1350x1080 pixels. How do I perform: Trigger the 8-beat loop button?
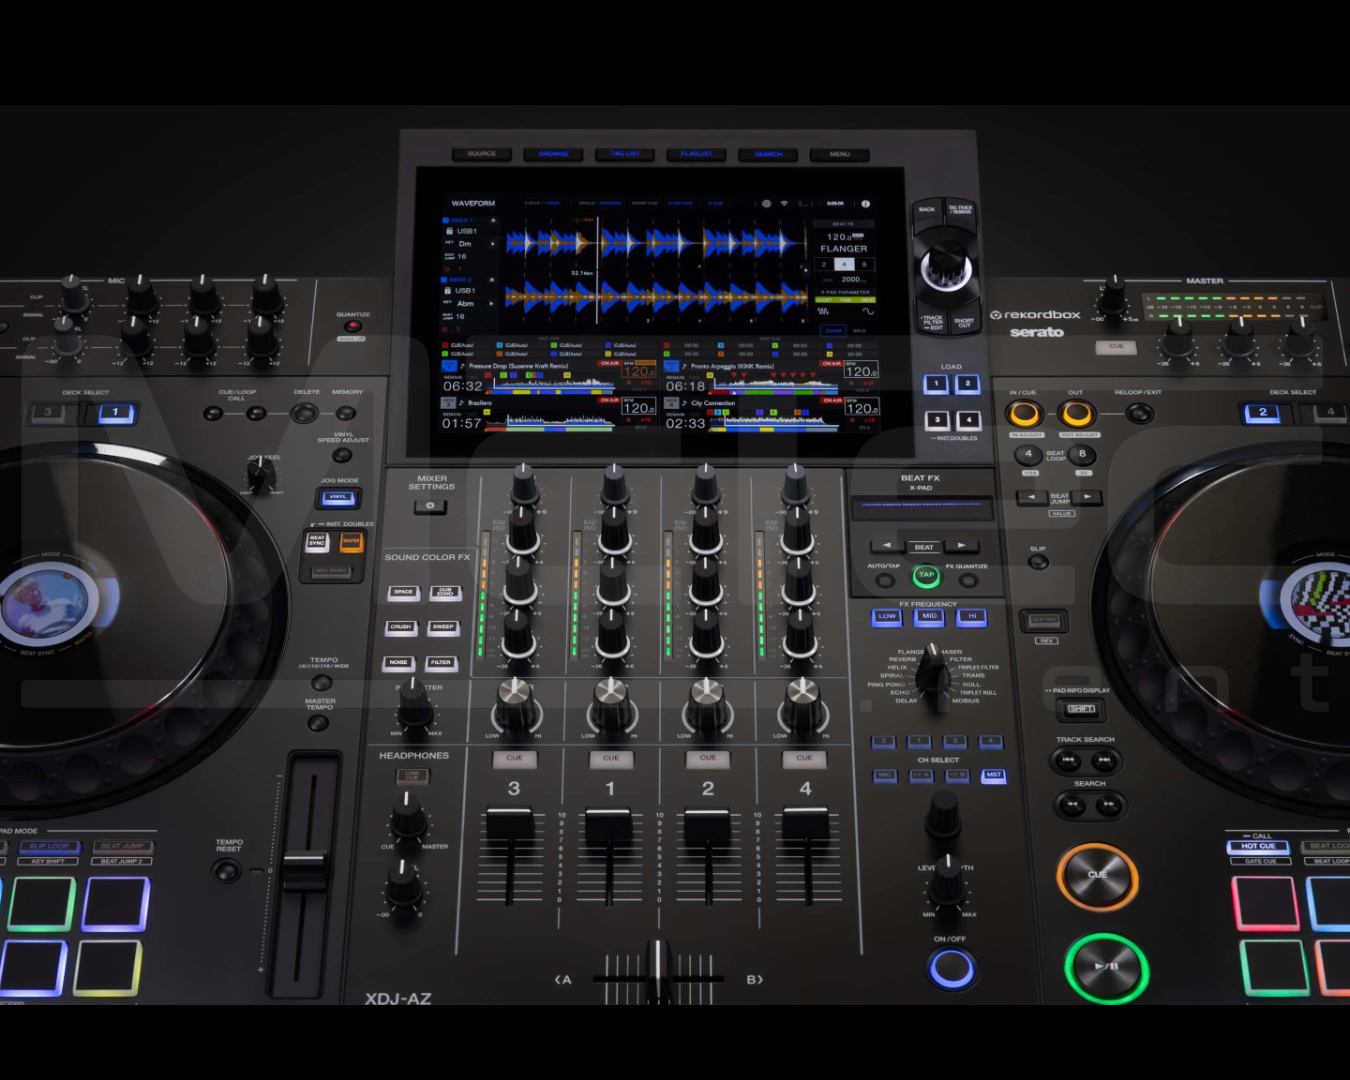click(x=1082, y=455)
